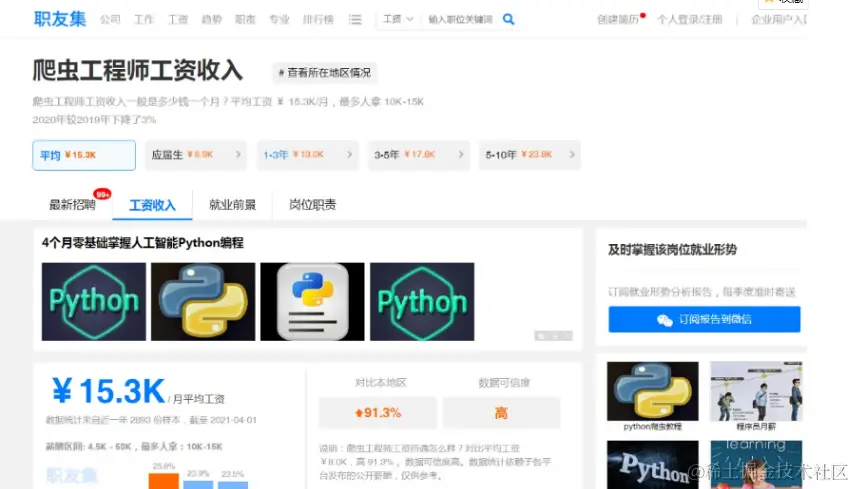Screen dimensions: 855x489
Task: Click the ad carousel pagination dots
Action: point(553,336)
